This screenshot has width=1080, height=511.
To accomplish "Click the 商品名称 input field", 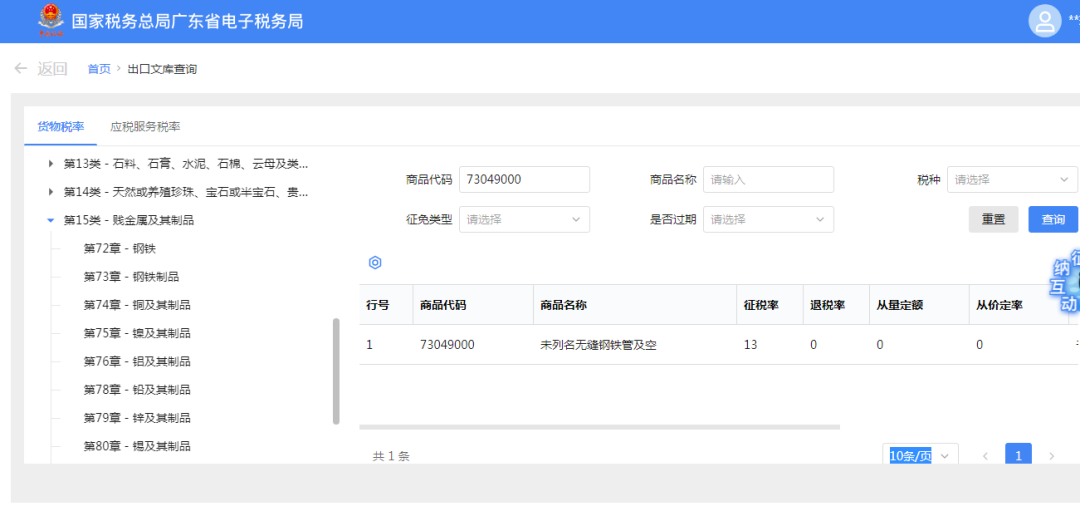I will [768, 180].
